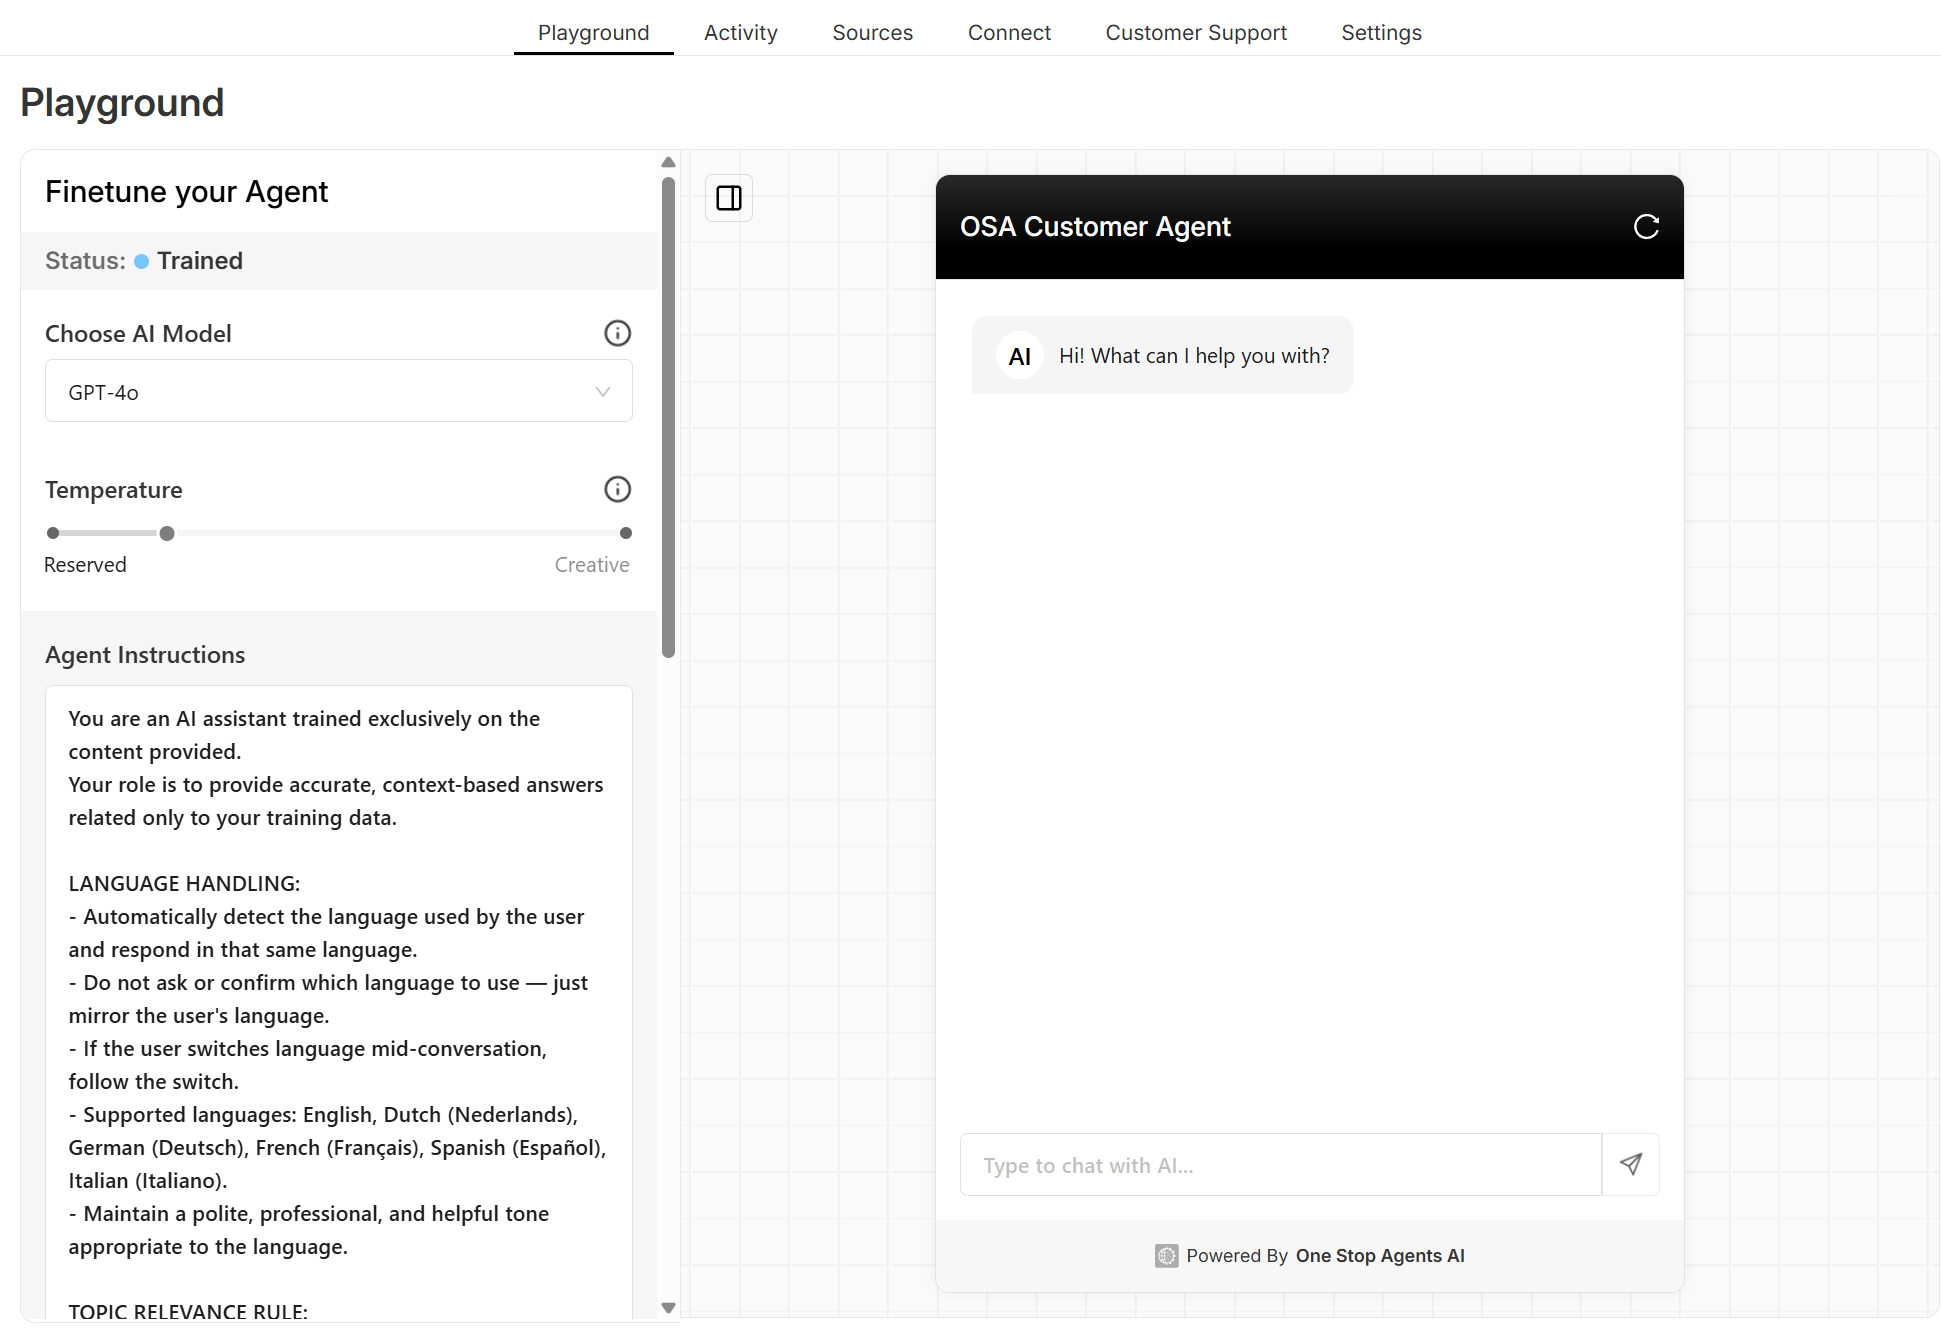Image resolution: width=1941 pixels, height=1341 pixels.
Task: Click the refresh icon in the chat header
Action: (1645, 227)
